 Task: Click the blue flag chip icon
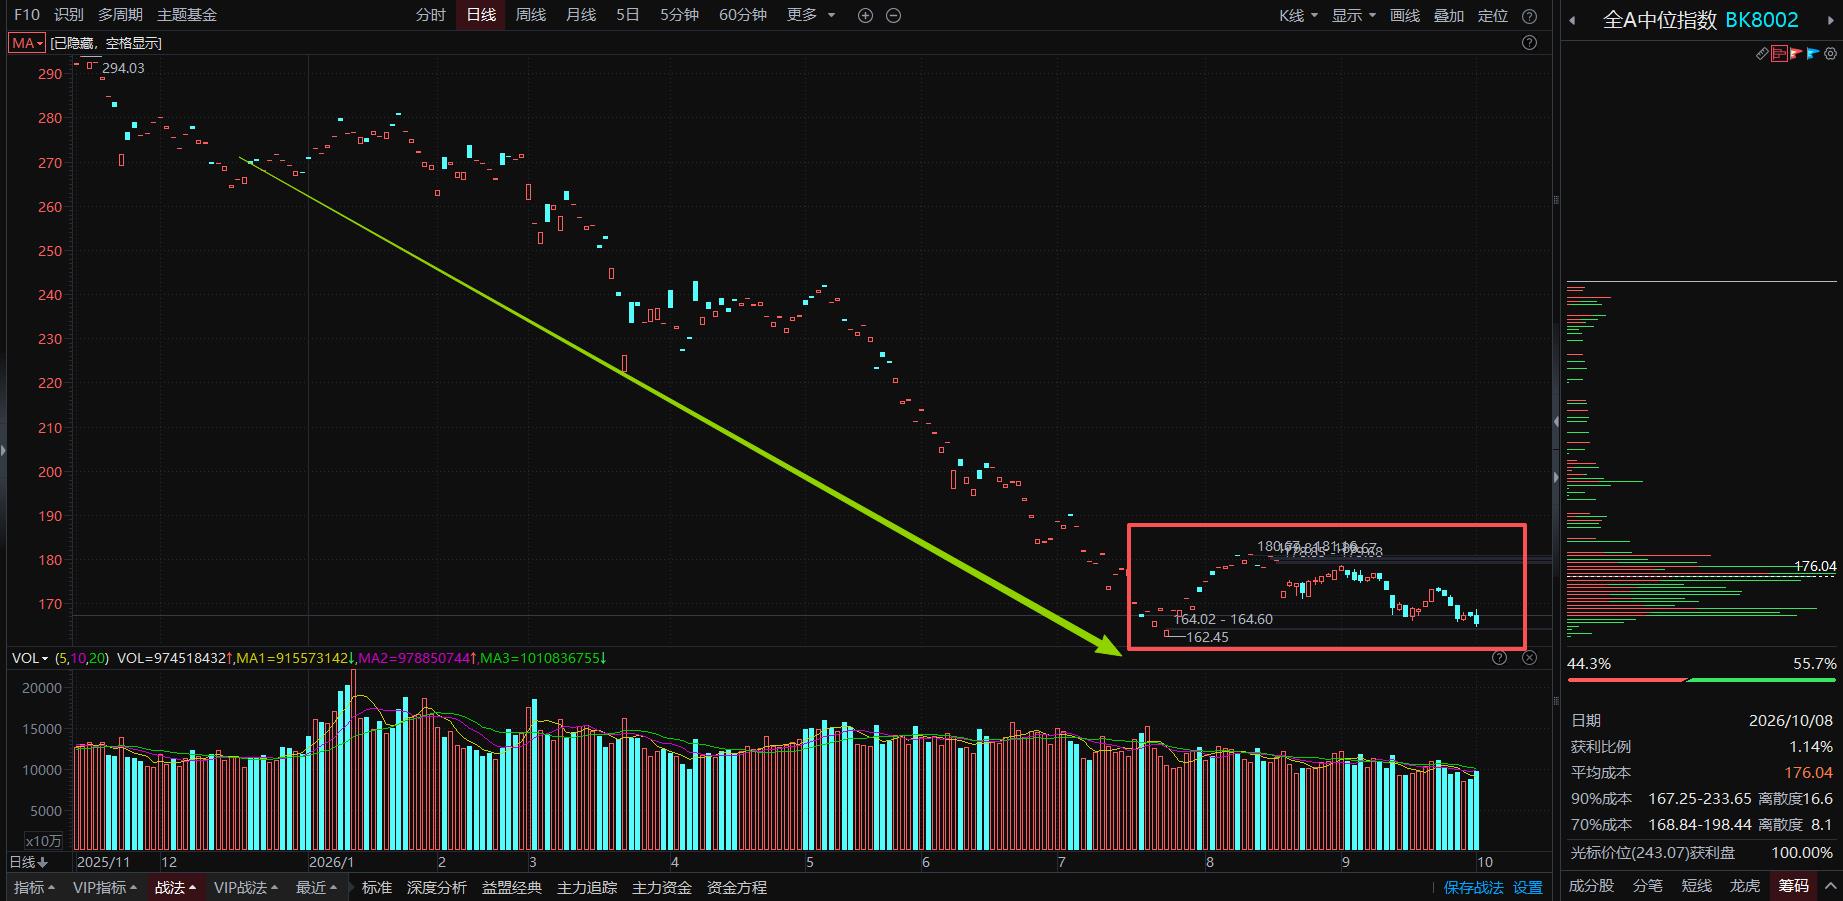[1813, 54]
